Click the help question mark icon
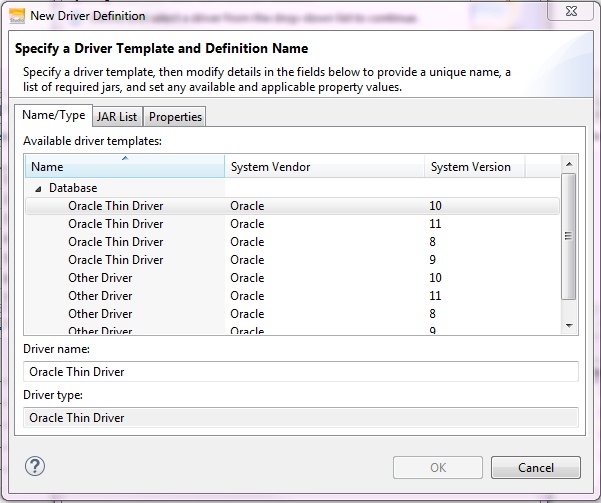 coord(35,466)
